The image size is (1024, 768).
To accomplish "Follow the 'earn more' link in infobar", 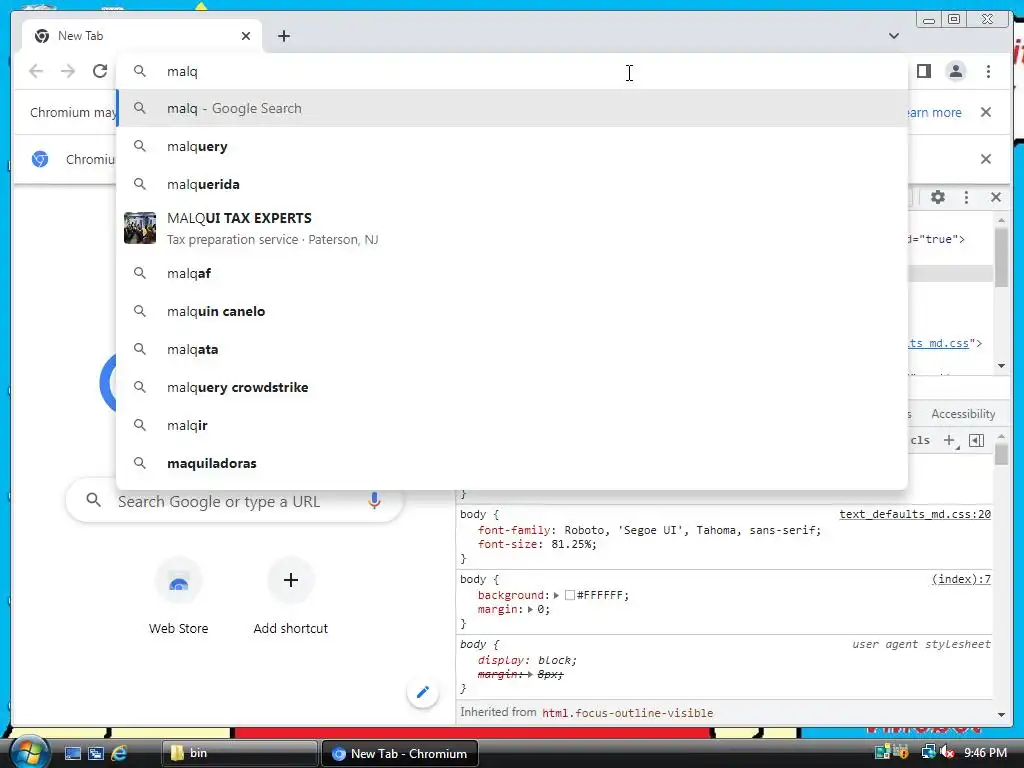I will 935,112.
